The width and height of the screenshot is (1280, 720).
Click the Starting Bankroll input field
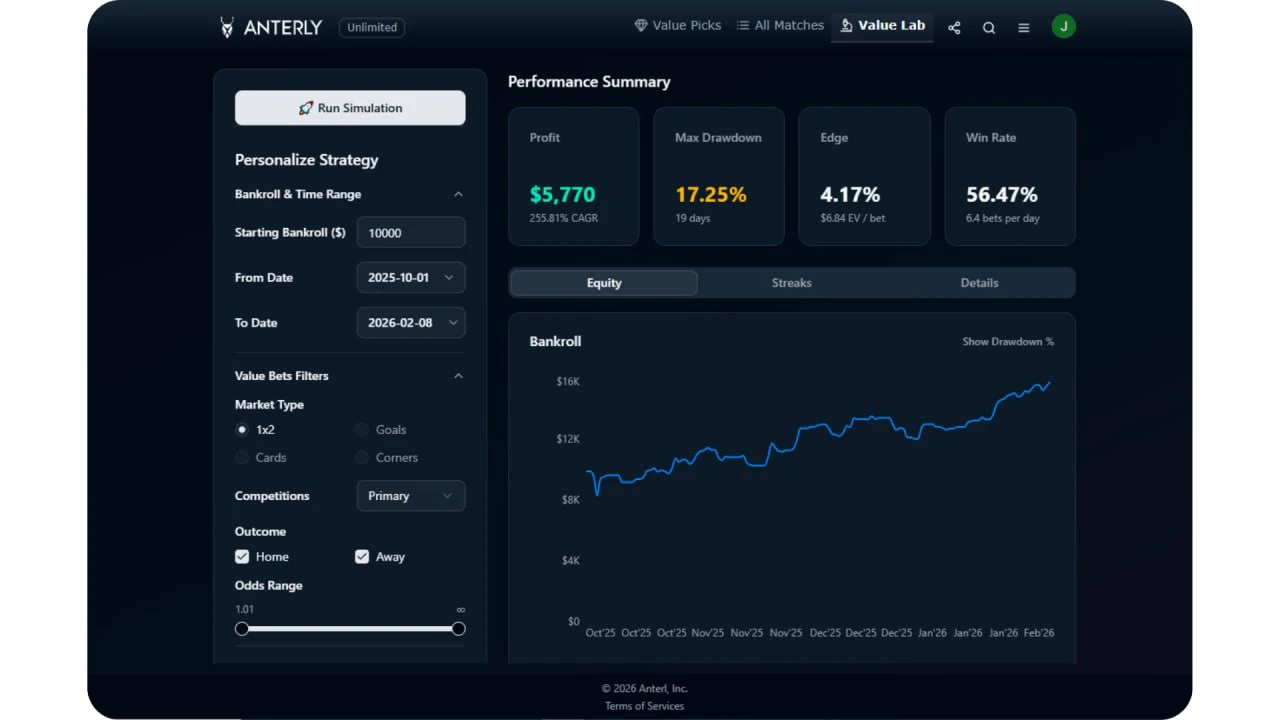(410, 232)
